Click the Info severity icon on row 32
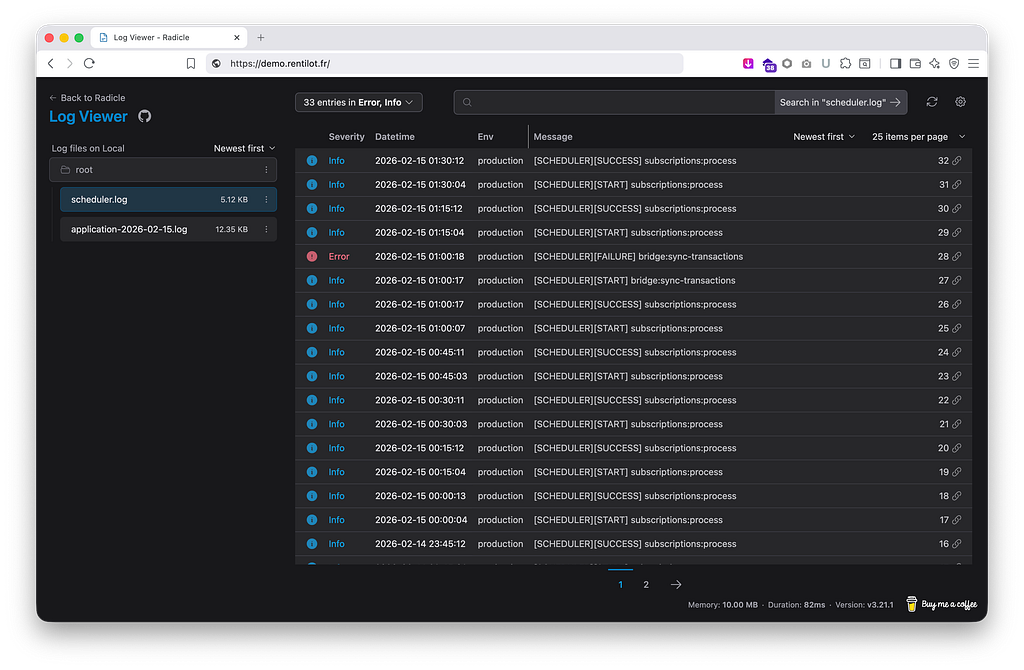The image size is (1024, 670). click(x=312, y=161)
